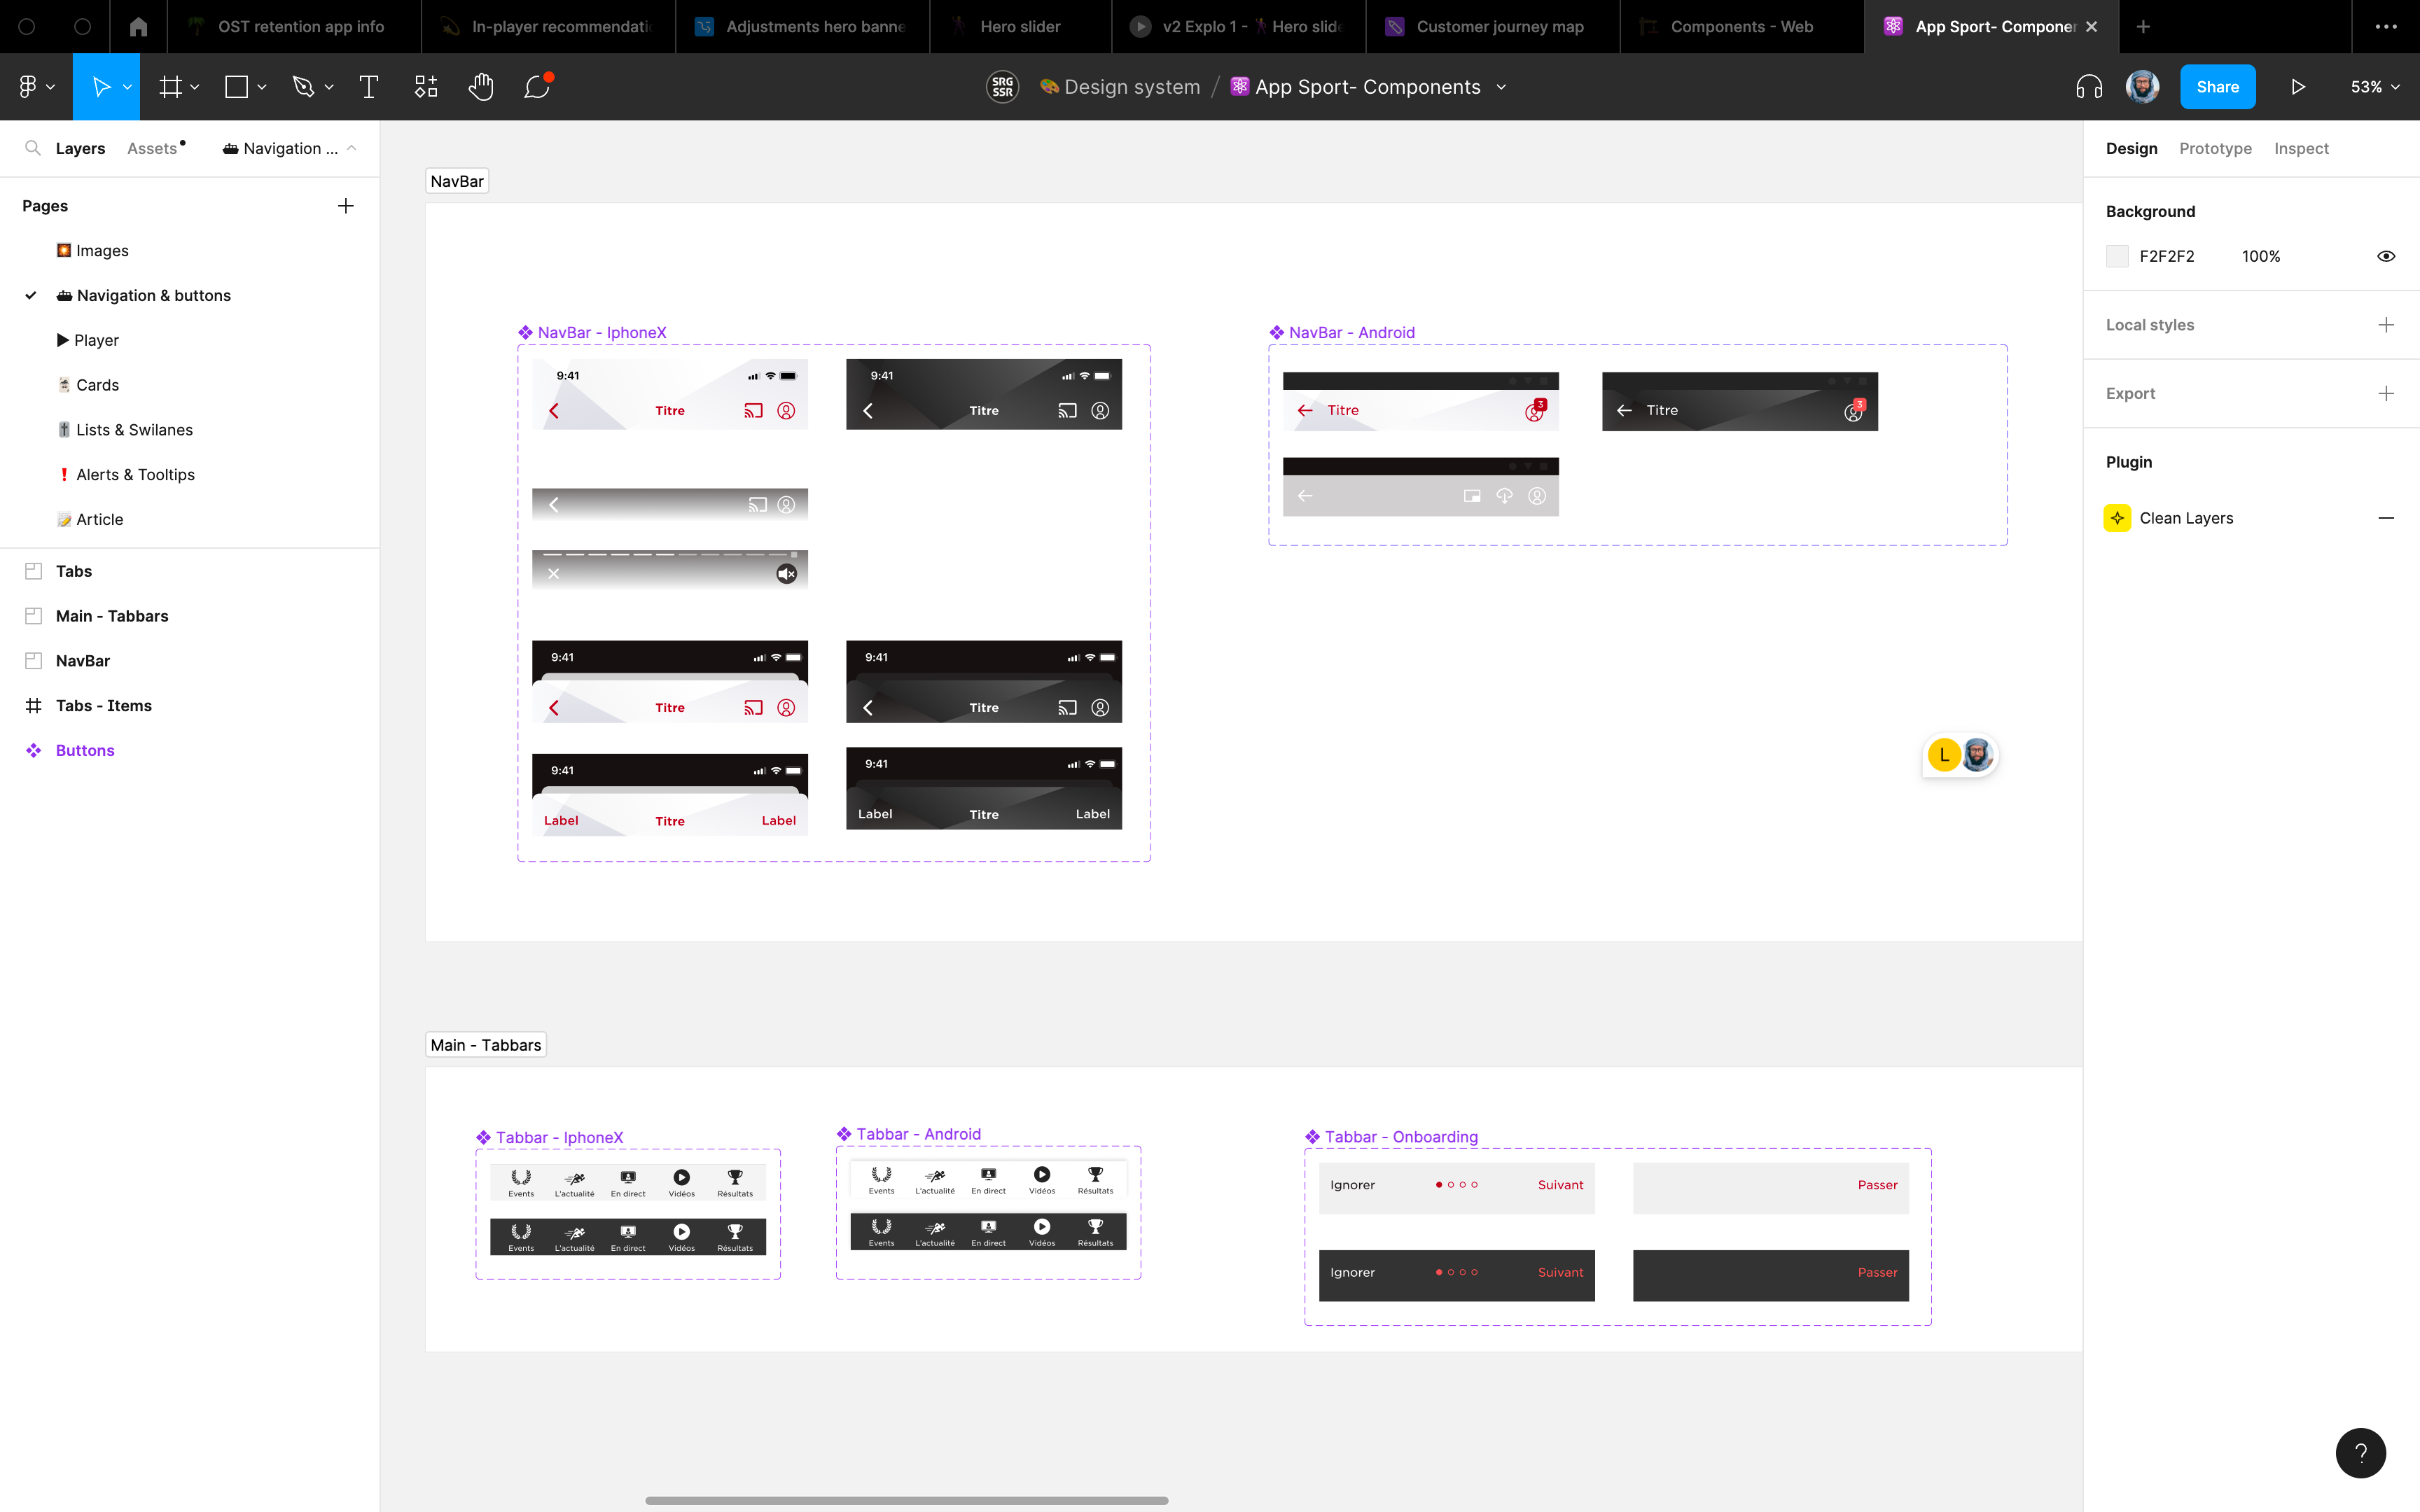The image size is (2420, 1512).
Task: Add a new local style
Action: coord(2386,325)
